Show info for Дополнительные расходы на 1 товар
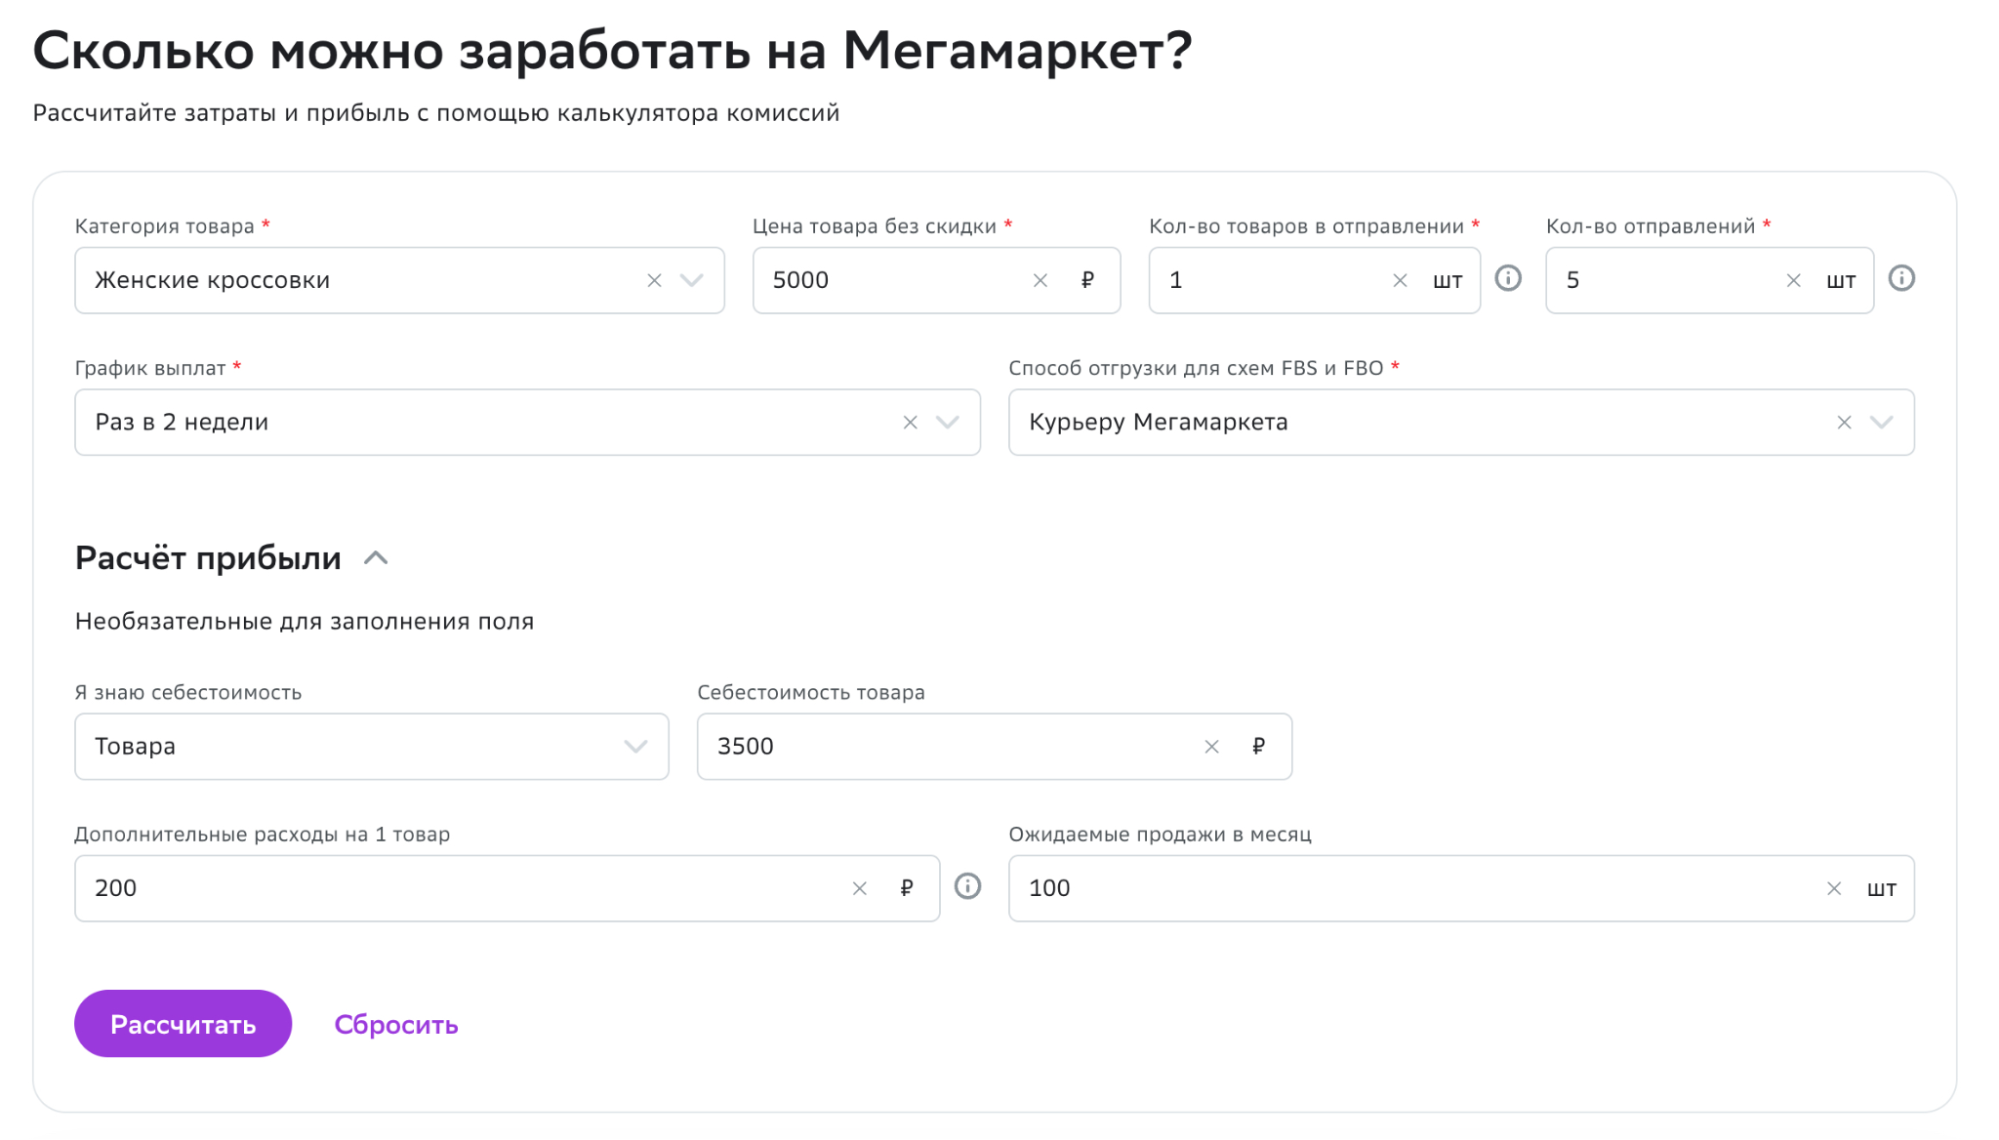 click(967, 887)
